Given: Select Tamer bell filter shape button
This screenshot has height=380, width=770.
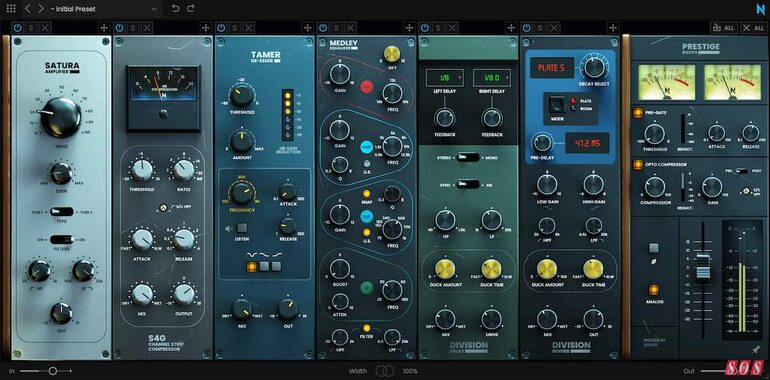Looking at the screenshot, I should coord(252,267).
